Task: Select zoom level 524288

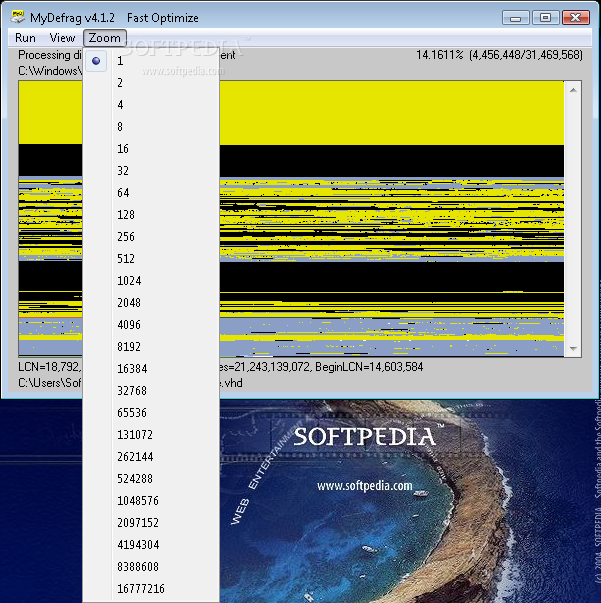Action: [151, 478]
